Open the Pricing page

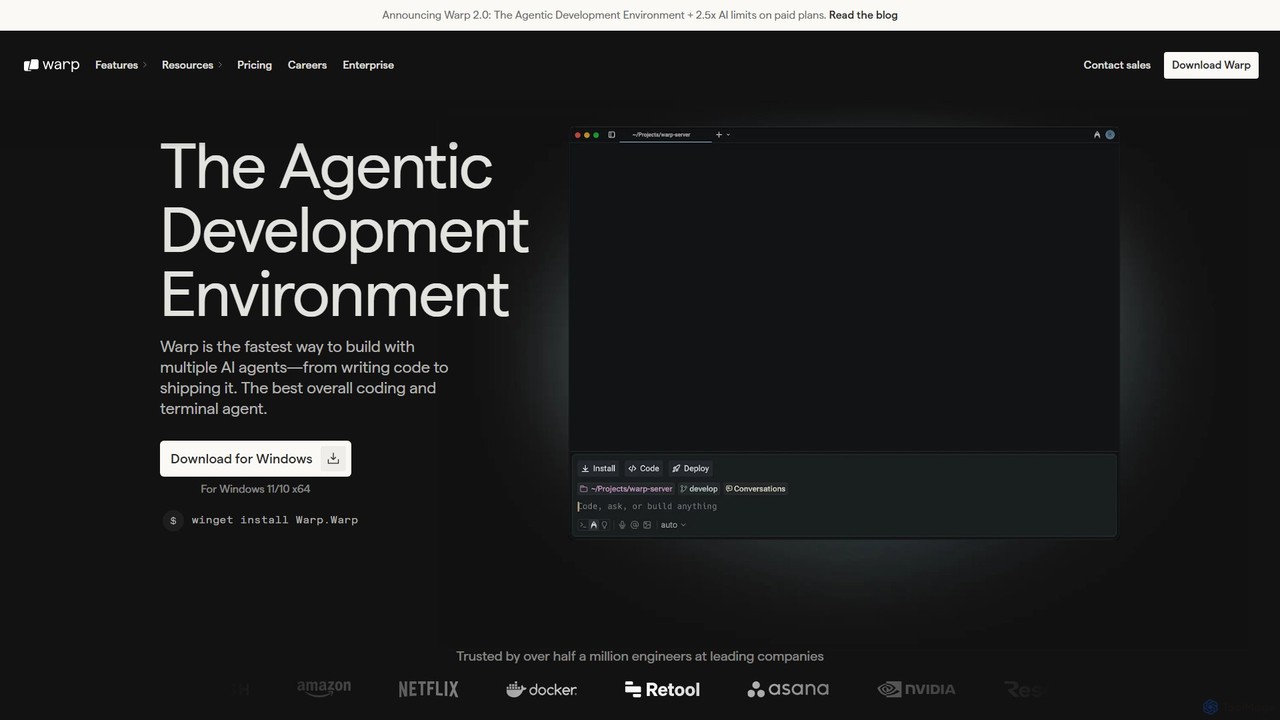click(254, 65)
